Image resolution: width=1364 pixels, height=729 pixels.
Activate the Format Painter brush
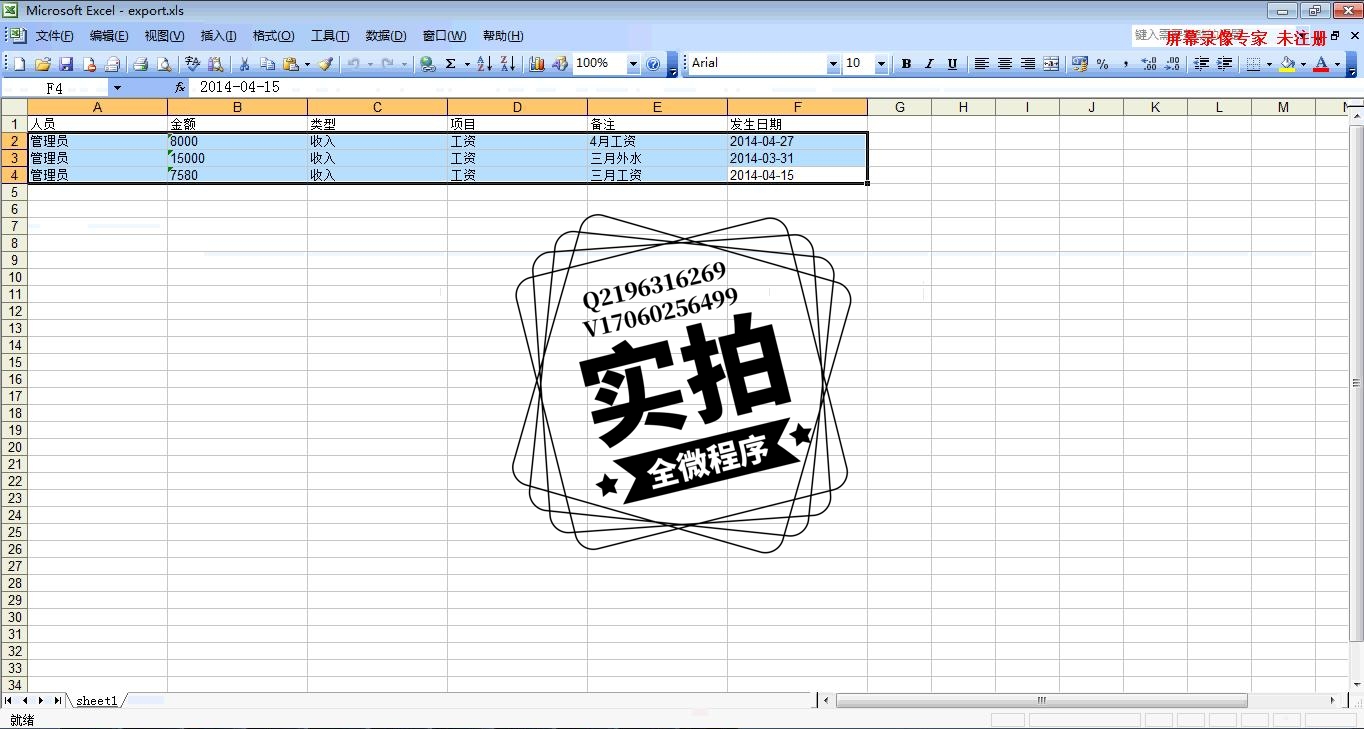click(325, 64)
